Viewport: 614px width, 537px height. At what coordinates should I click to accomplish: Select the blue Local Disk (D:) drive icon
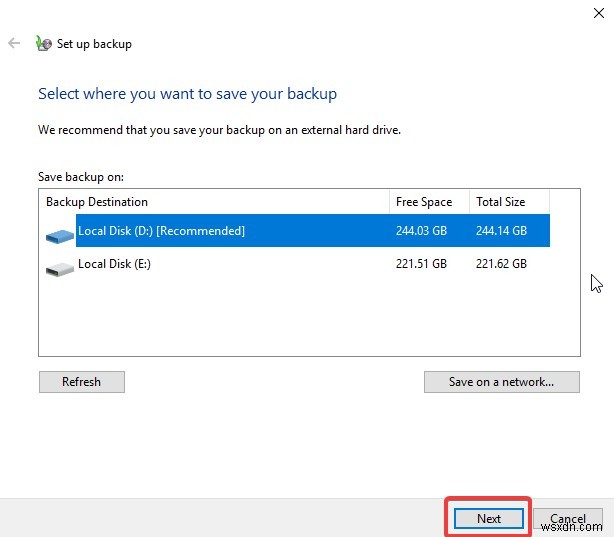(x=60, y=236)
